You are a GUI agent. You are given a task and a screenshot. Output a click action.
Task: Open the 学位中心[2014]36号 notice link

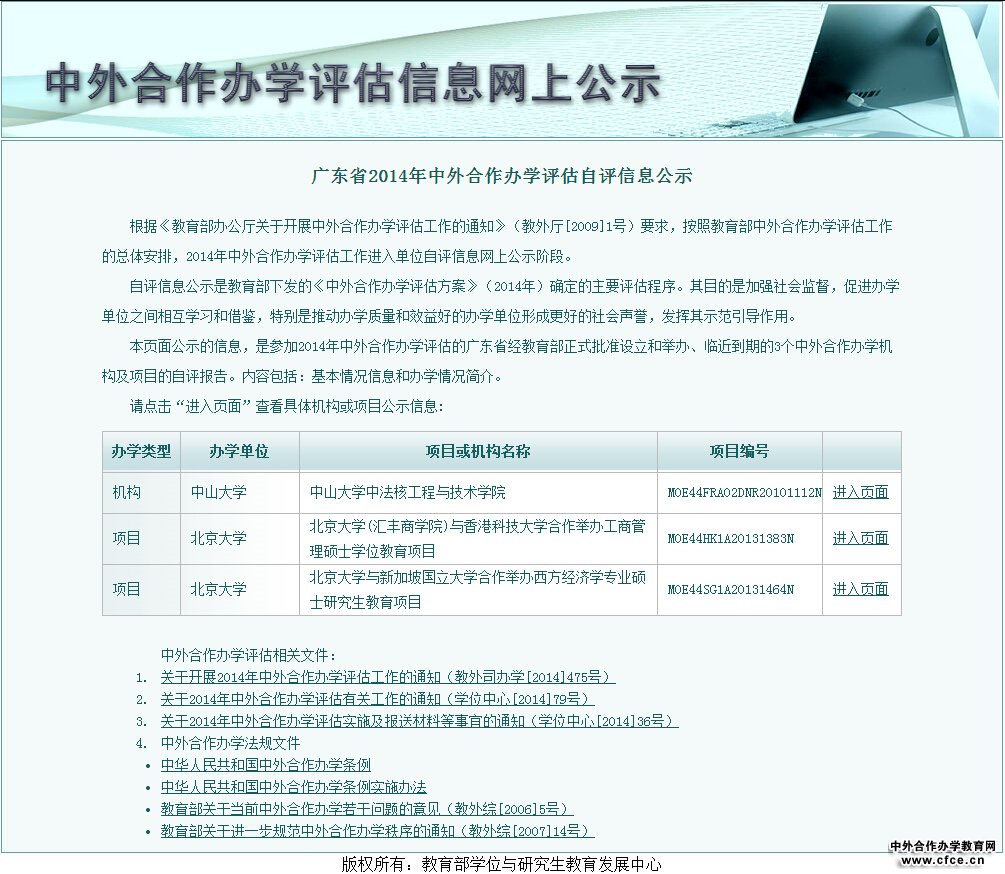pyautogui.click(x=419, y=721)
